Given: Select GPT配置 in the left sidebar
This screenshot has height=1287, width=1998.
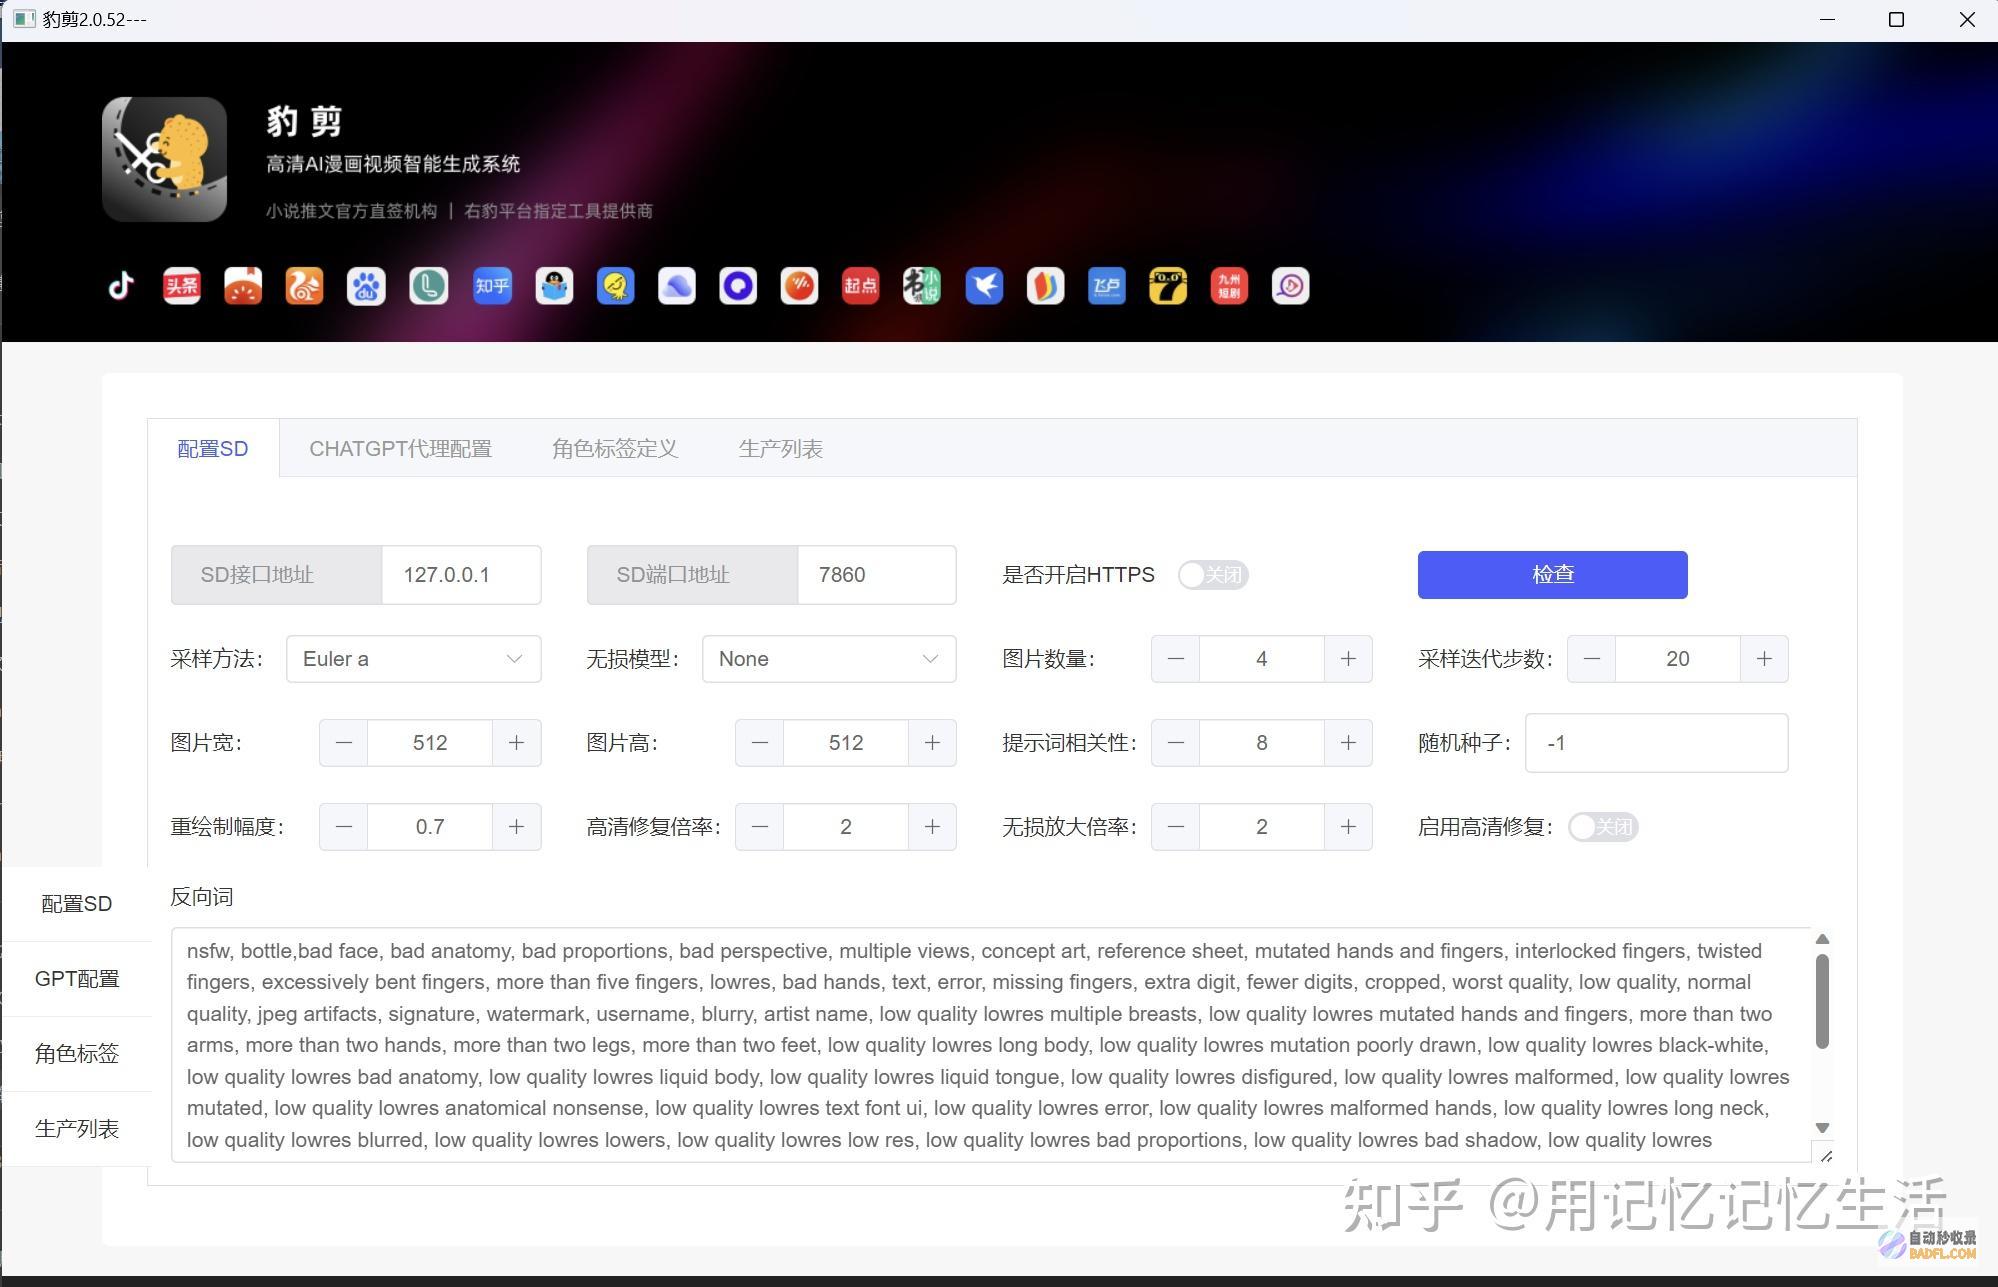Looking at the screenshot, I should click(77, 979).
